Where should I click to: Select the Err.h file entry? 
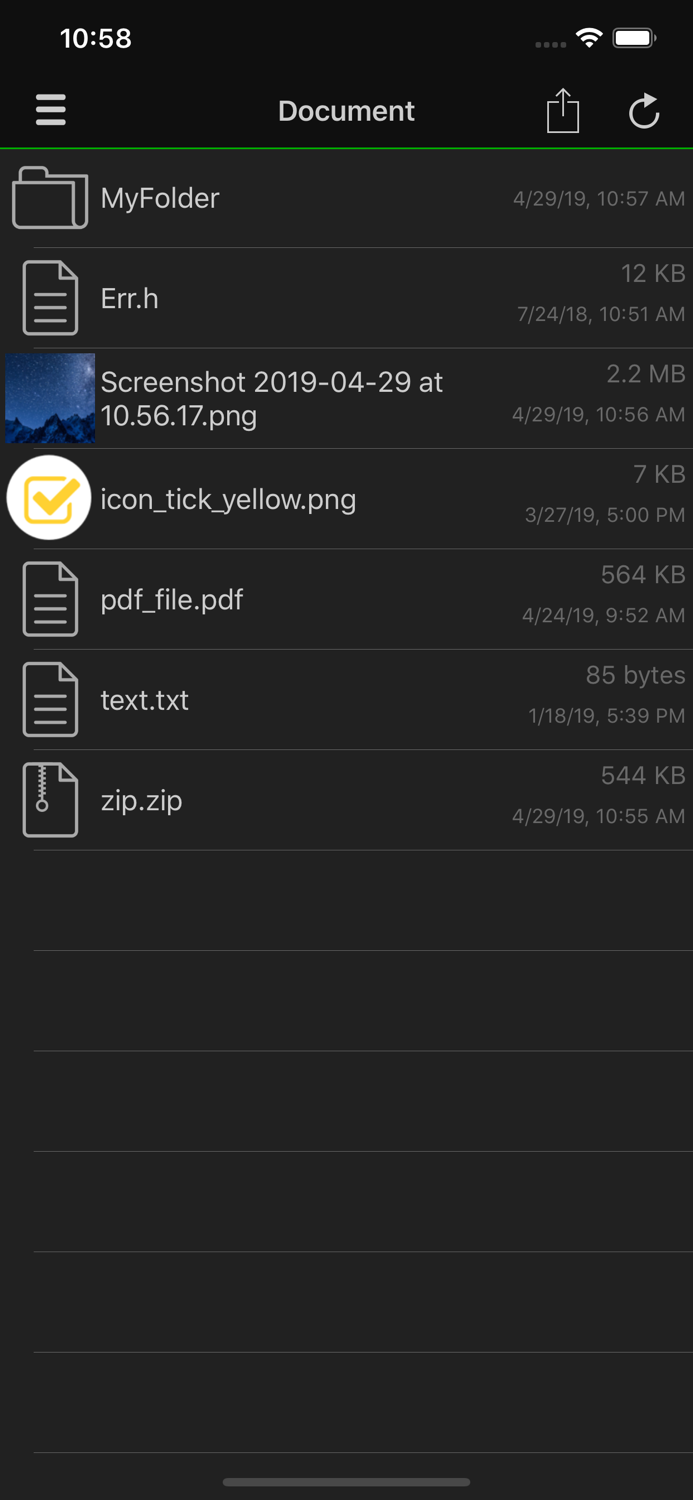pos(300,297)
